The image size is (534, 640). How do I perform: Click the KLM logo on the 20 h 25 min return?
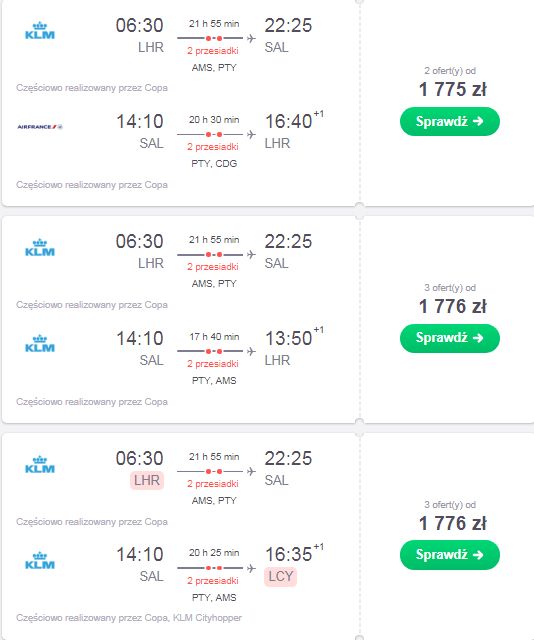(x=40, y=560)
